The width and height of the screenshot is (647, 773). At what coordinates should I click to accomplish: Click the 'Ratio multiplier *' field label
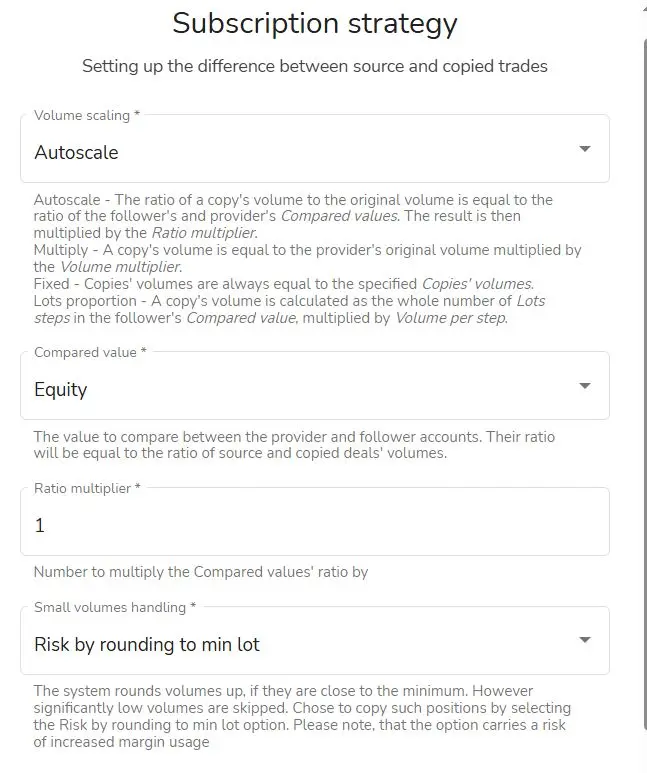pyautogui.click(x=87, y=488)
